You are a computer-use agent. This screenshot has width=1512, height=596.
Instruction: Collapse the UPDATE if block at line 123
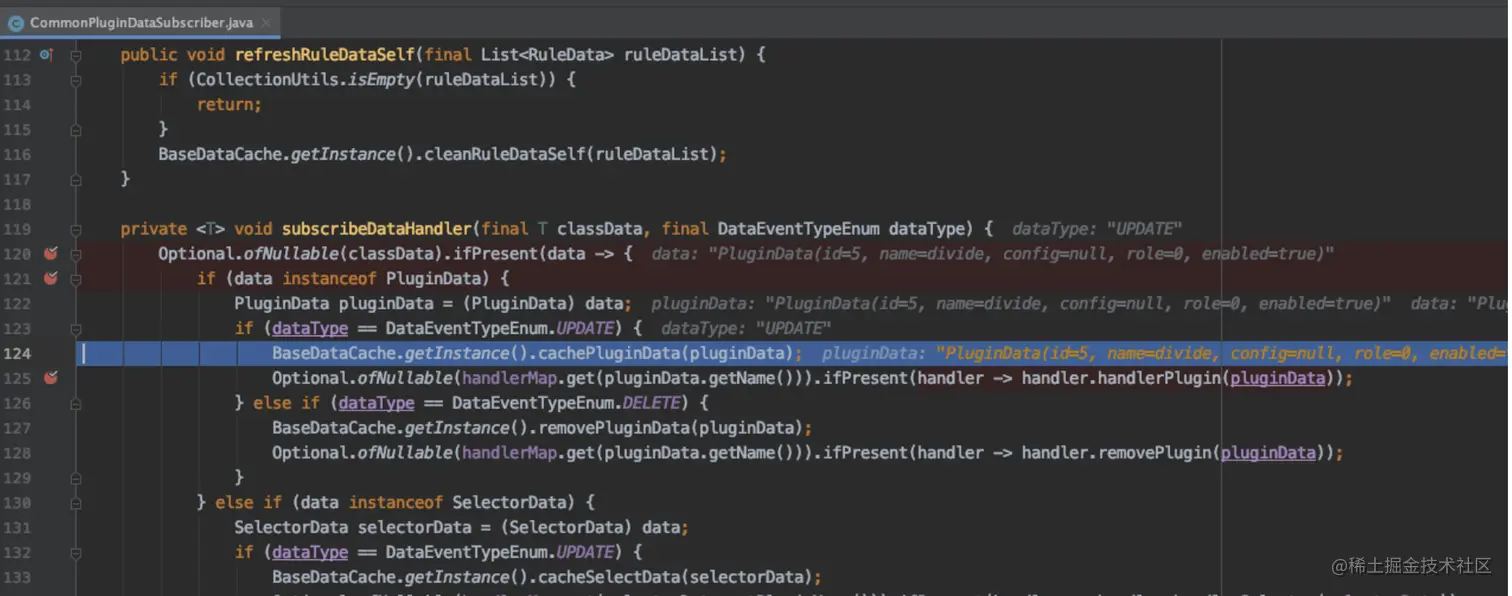pos(76,328)
